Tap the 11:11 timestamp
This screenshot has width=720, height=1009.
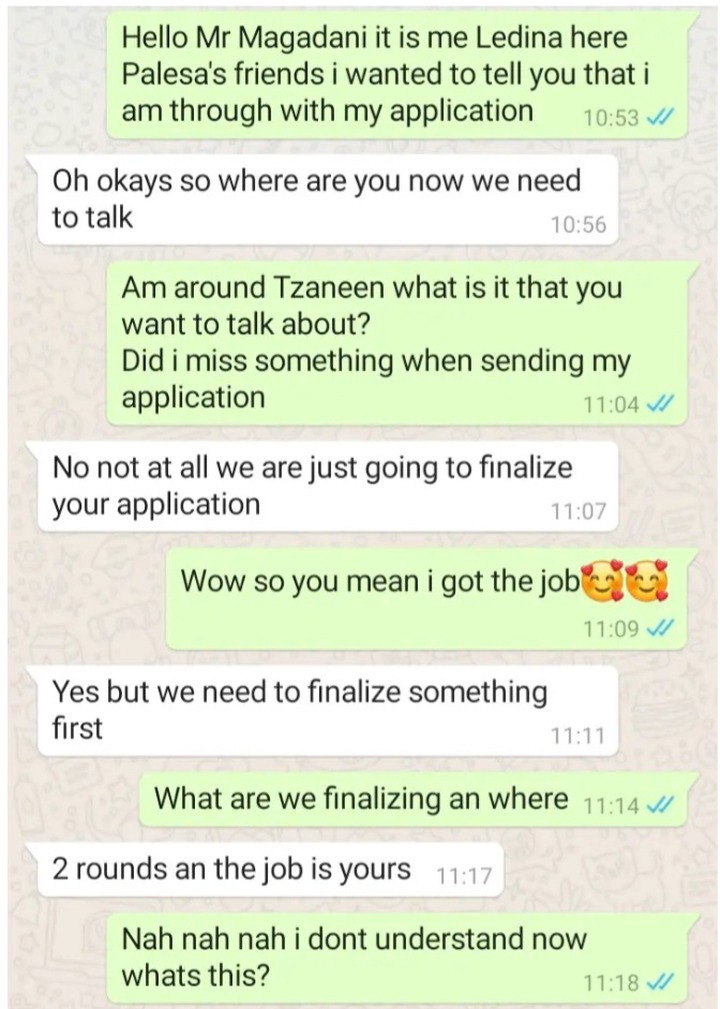578,736
